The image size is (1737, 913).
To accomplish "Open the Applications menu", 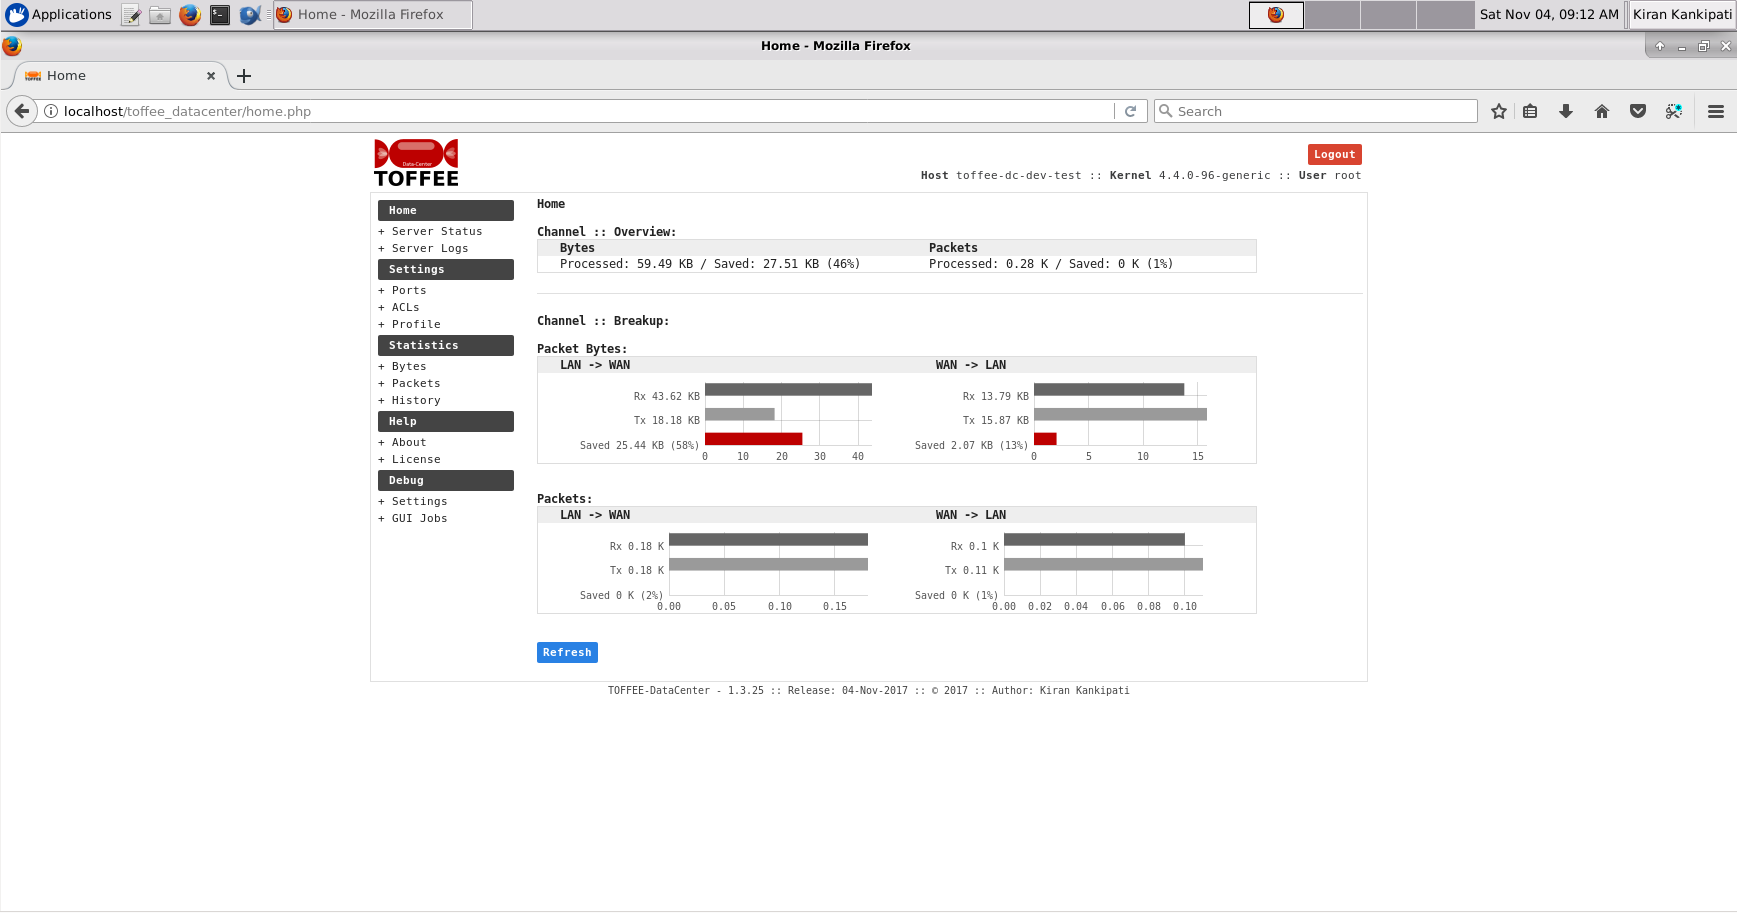I will click(x=59, y=14).
